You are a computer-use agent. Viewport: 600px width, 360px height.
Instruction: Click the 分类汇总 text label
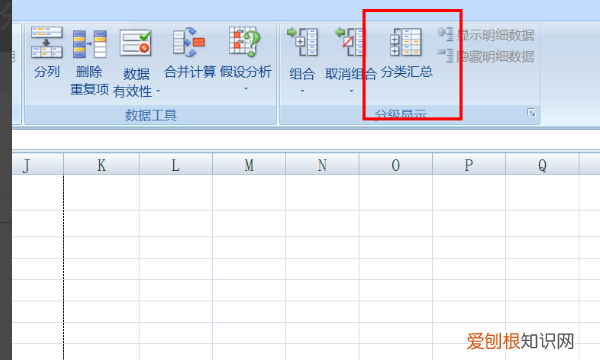point(406,72)
